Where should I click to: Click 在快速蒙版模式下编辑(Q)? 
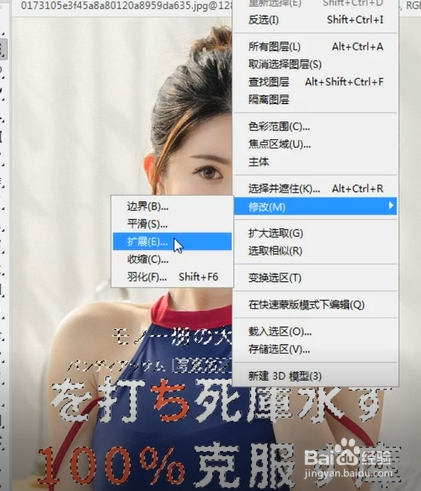(315, 304)
